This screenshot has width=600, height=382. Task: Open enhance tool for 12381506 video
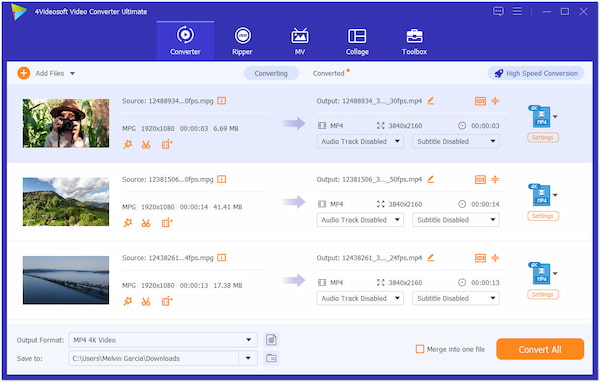pos(166,223)
